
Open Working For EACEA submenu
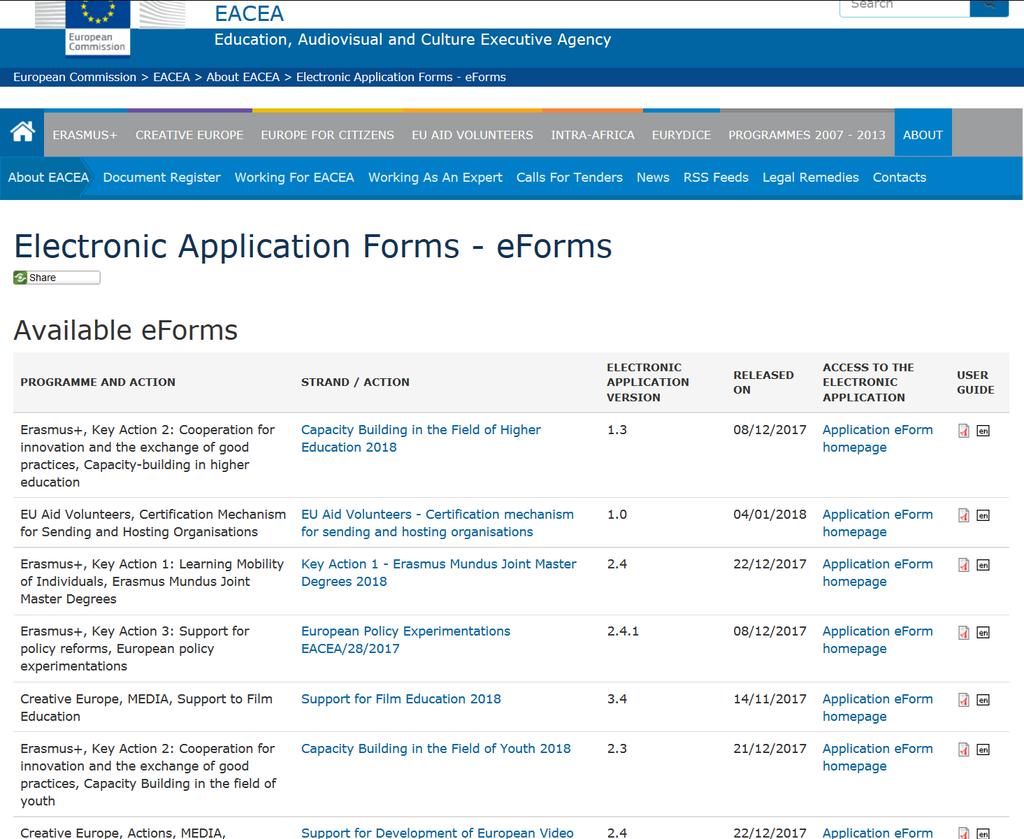294,178
